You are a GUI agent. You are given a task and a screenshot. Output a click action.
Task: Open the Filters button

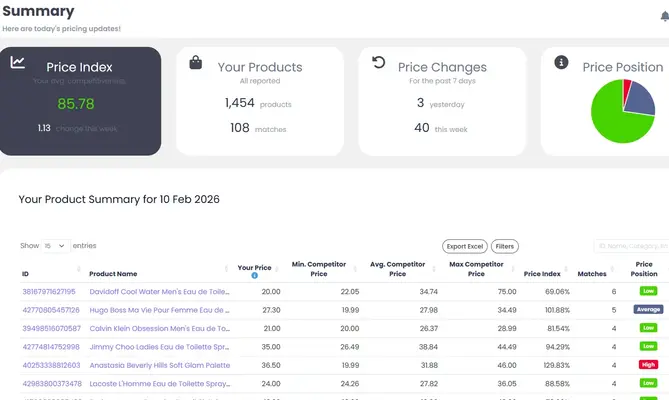tap(505, 246)
